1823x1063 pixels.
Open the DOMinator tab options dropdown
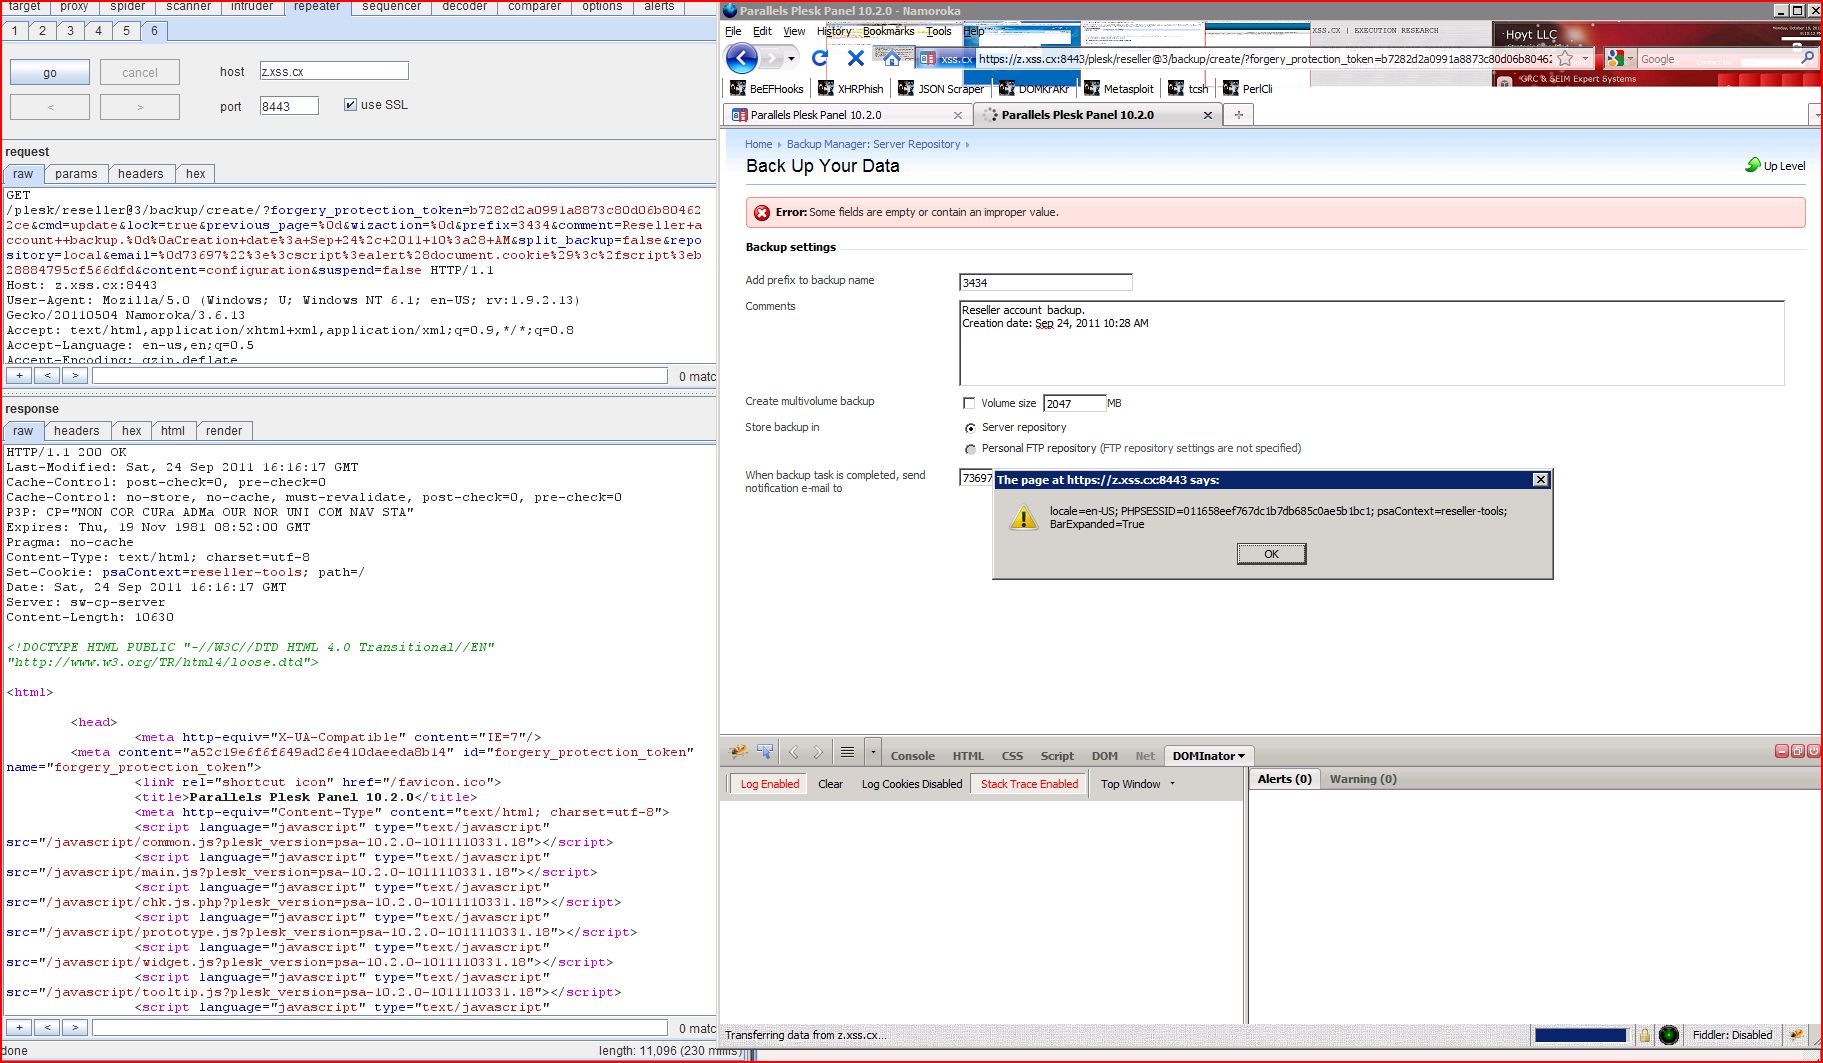point(1241,756)
